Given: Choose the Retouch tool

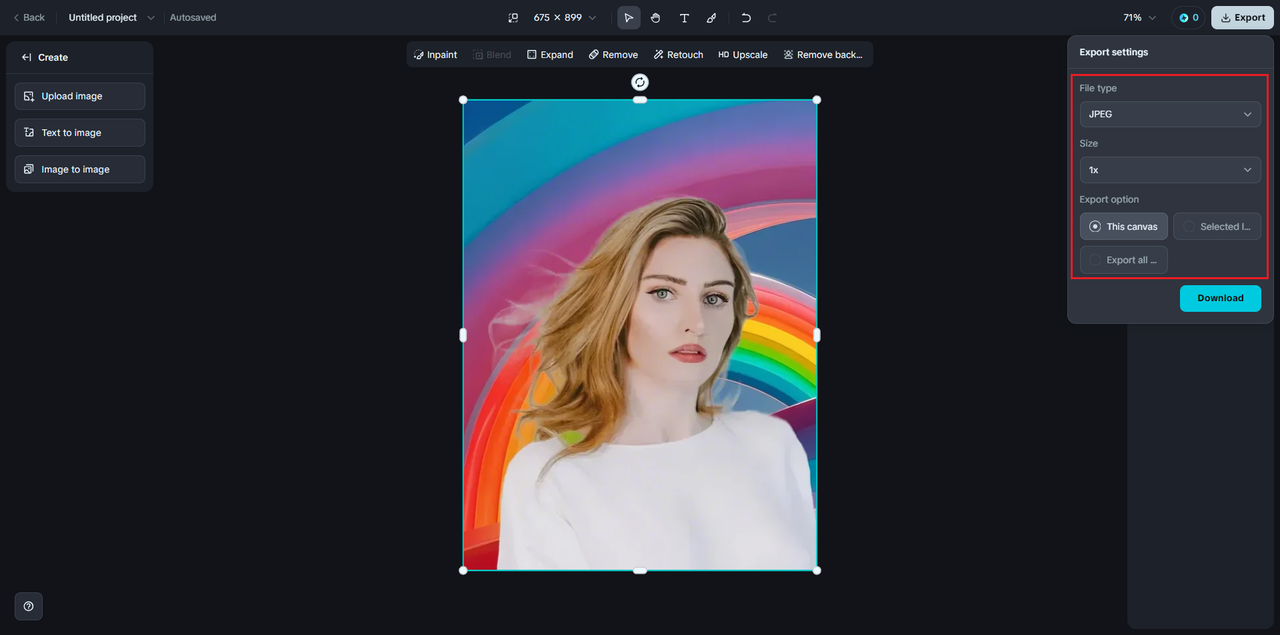Looking at the screenshot, I should click(x=678, y=55).
